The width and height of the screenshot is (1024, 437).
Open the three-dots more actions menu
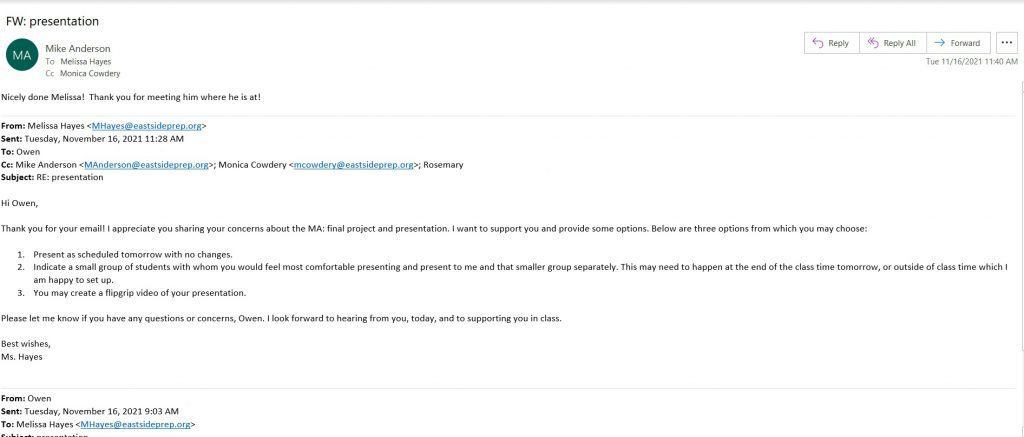(x=1006, y=43)
